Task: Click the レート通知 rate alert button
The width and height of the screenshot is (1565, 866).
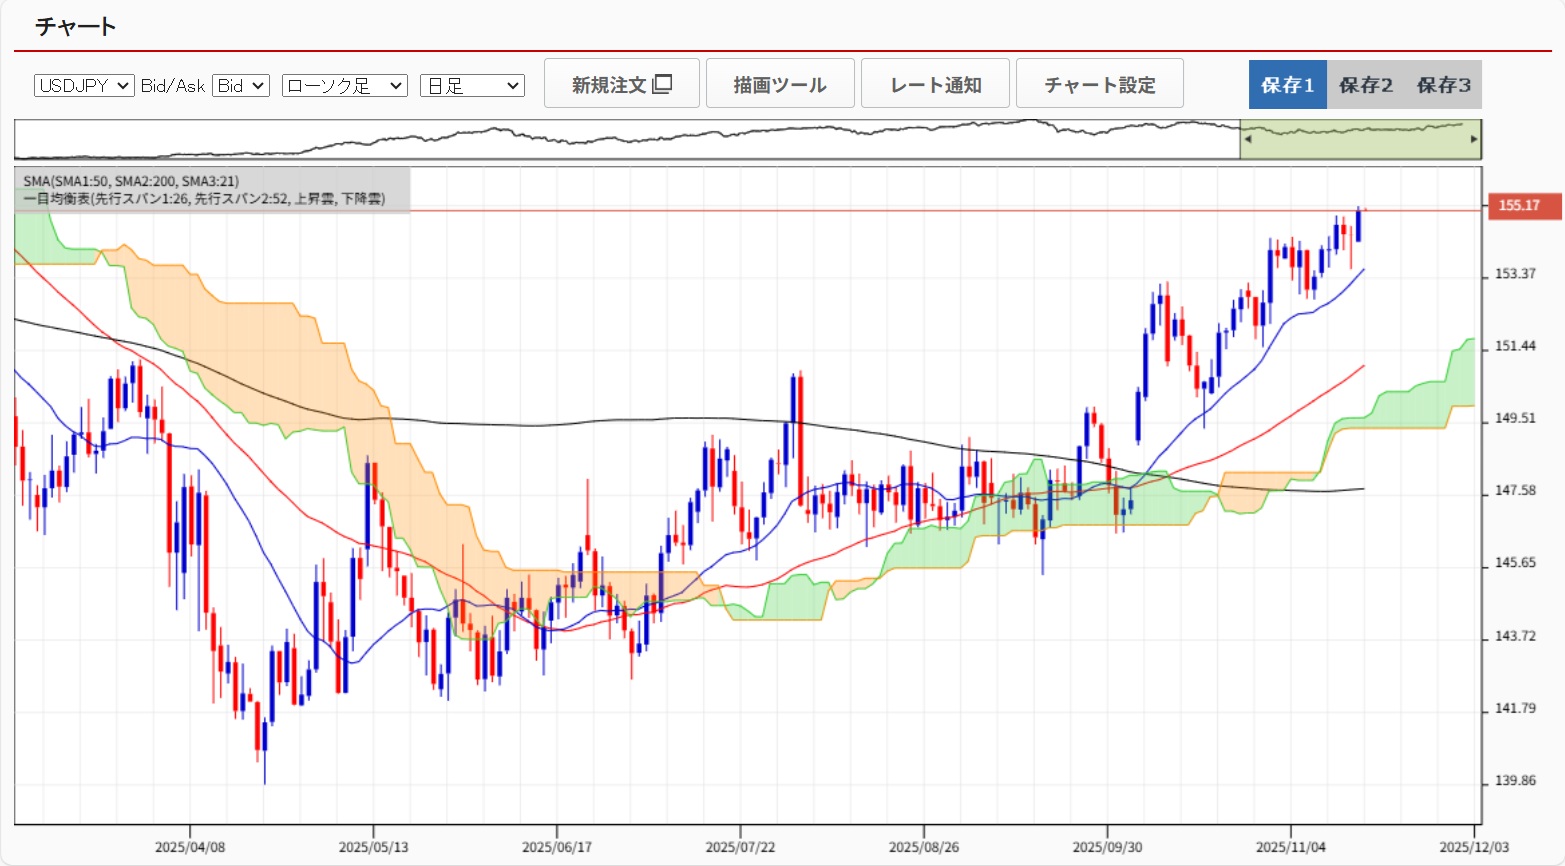Action: coord(935,84)
